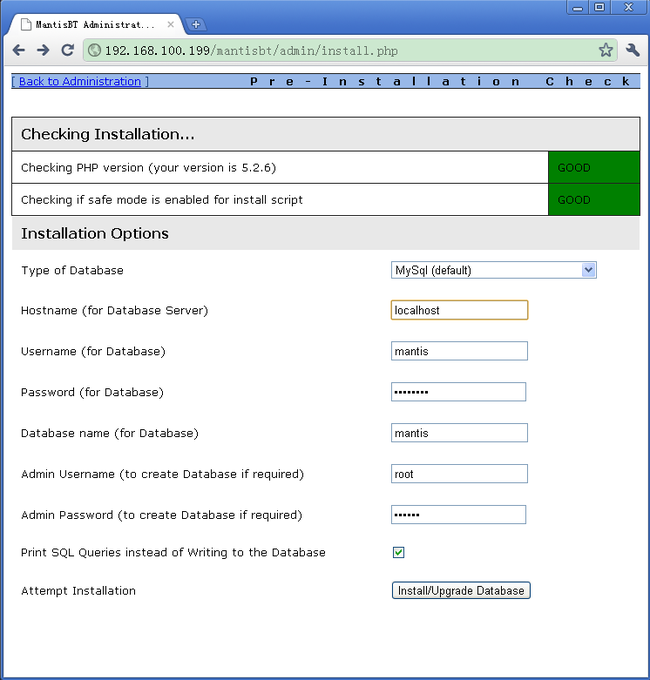The height and width of the screenshot is (680, 650).
Task: Close the browser window
Action: coord(629,7)
